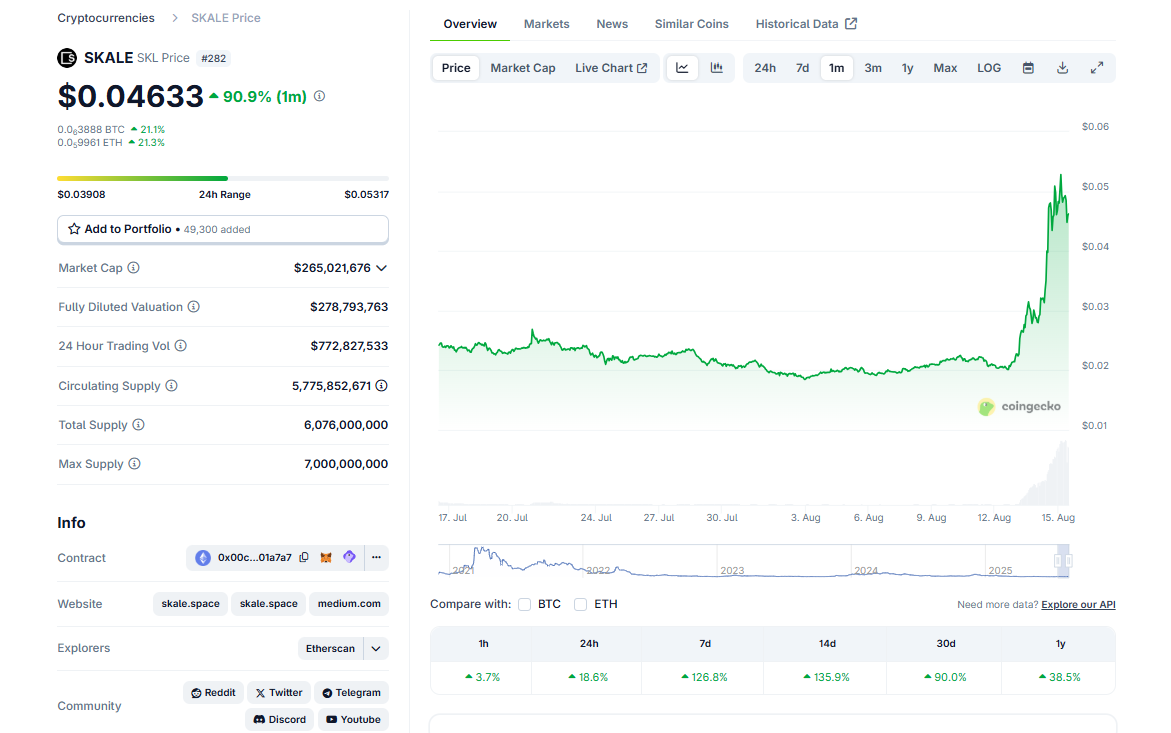Go to Cryptocurrencies breadcrumb

pos(106,18)
